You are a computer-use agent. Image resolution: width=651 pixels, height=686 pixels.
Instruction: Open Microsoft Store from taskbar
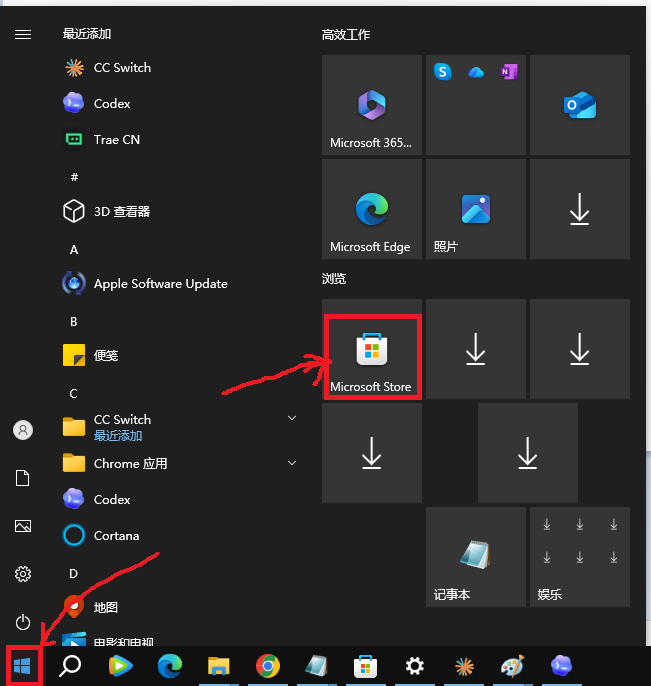pos(366,666)
